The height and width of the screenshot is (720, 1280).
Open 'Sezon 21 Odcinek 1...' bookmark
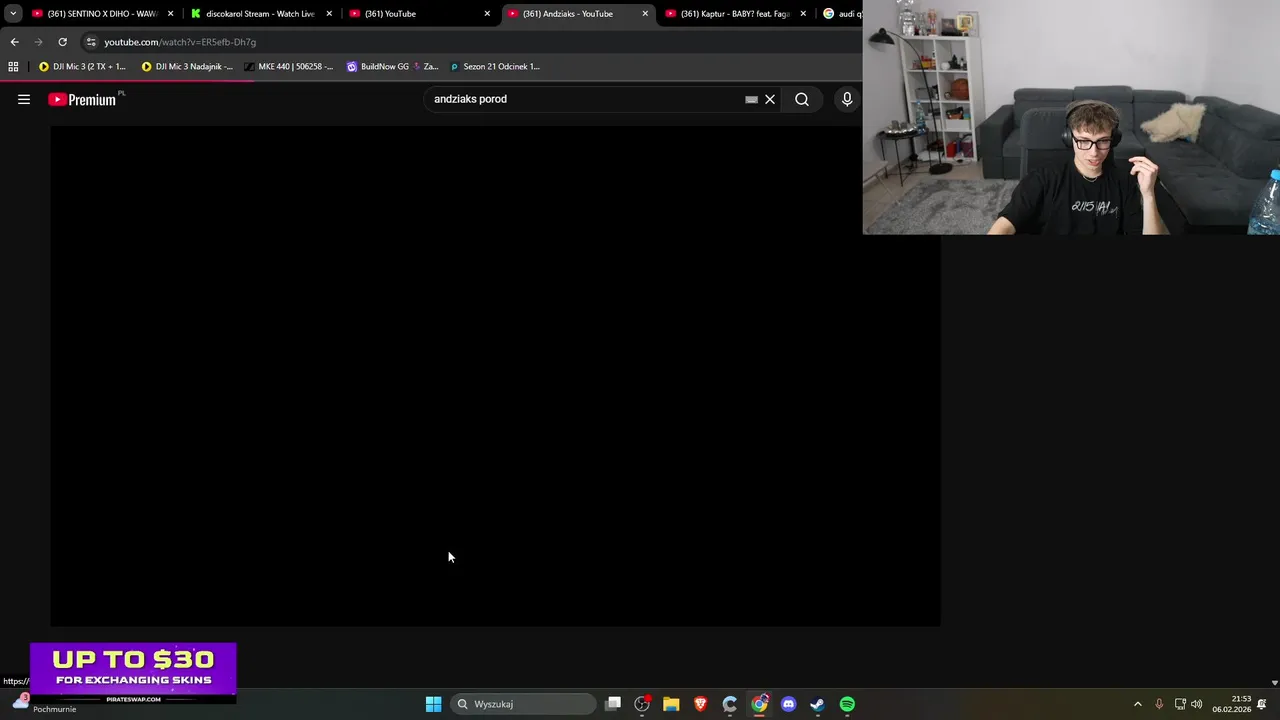coord(495,66)
